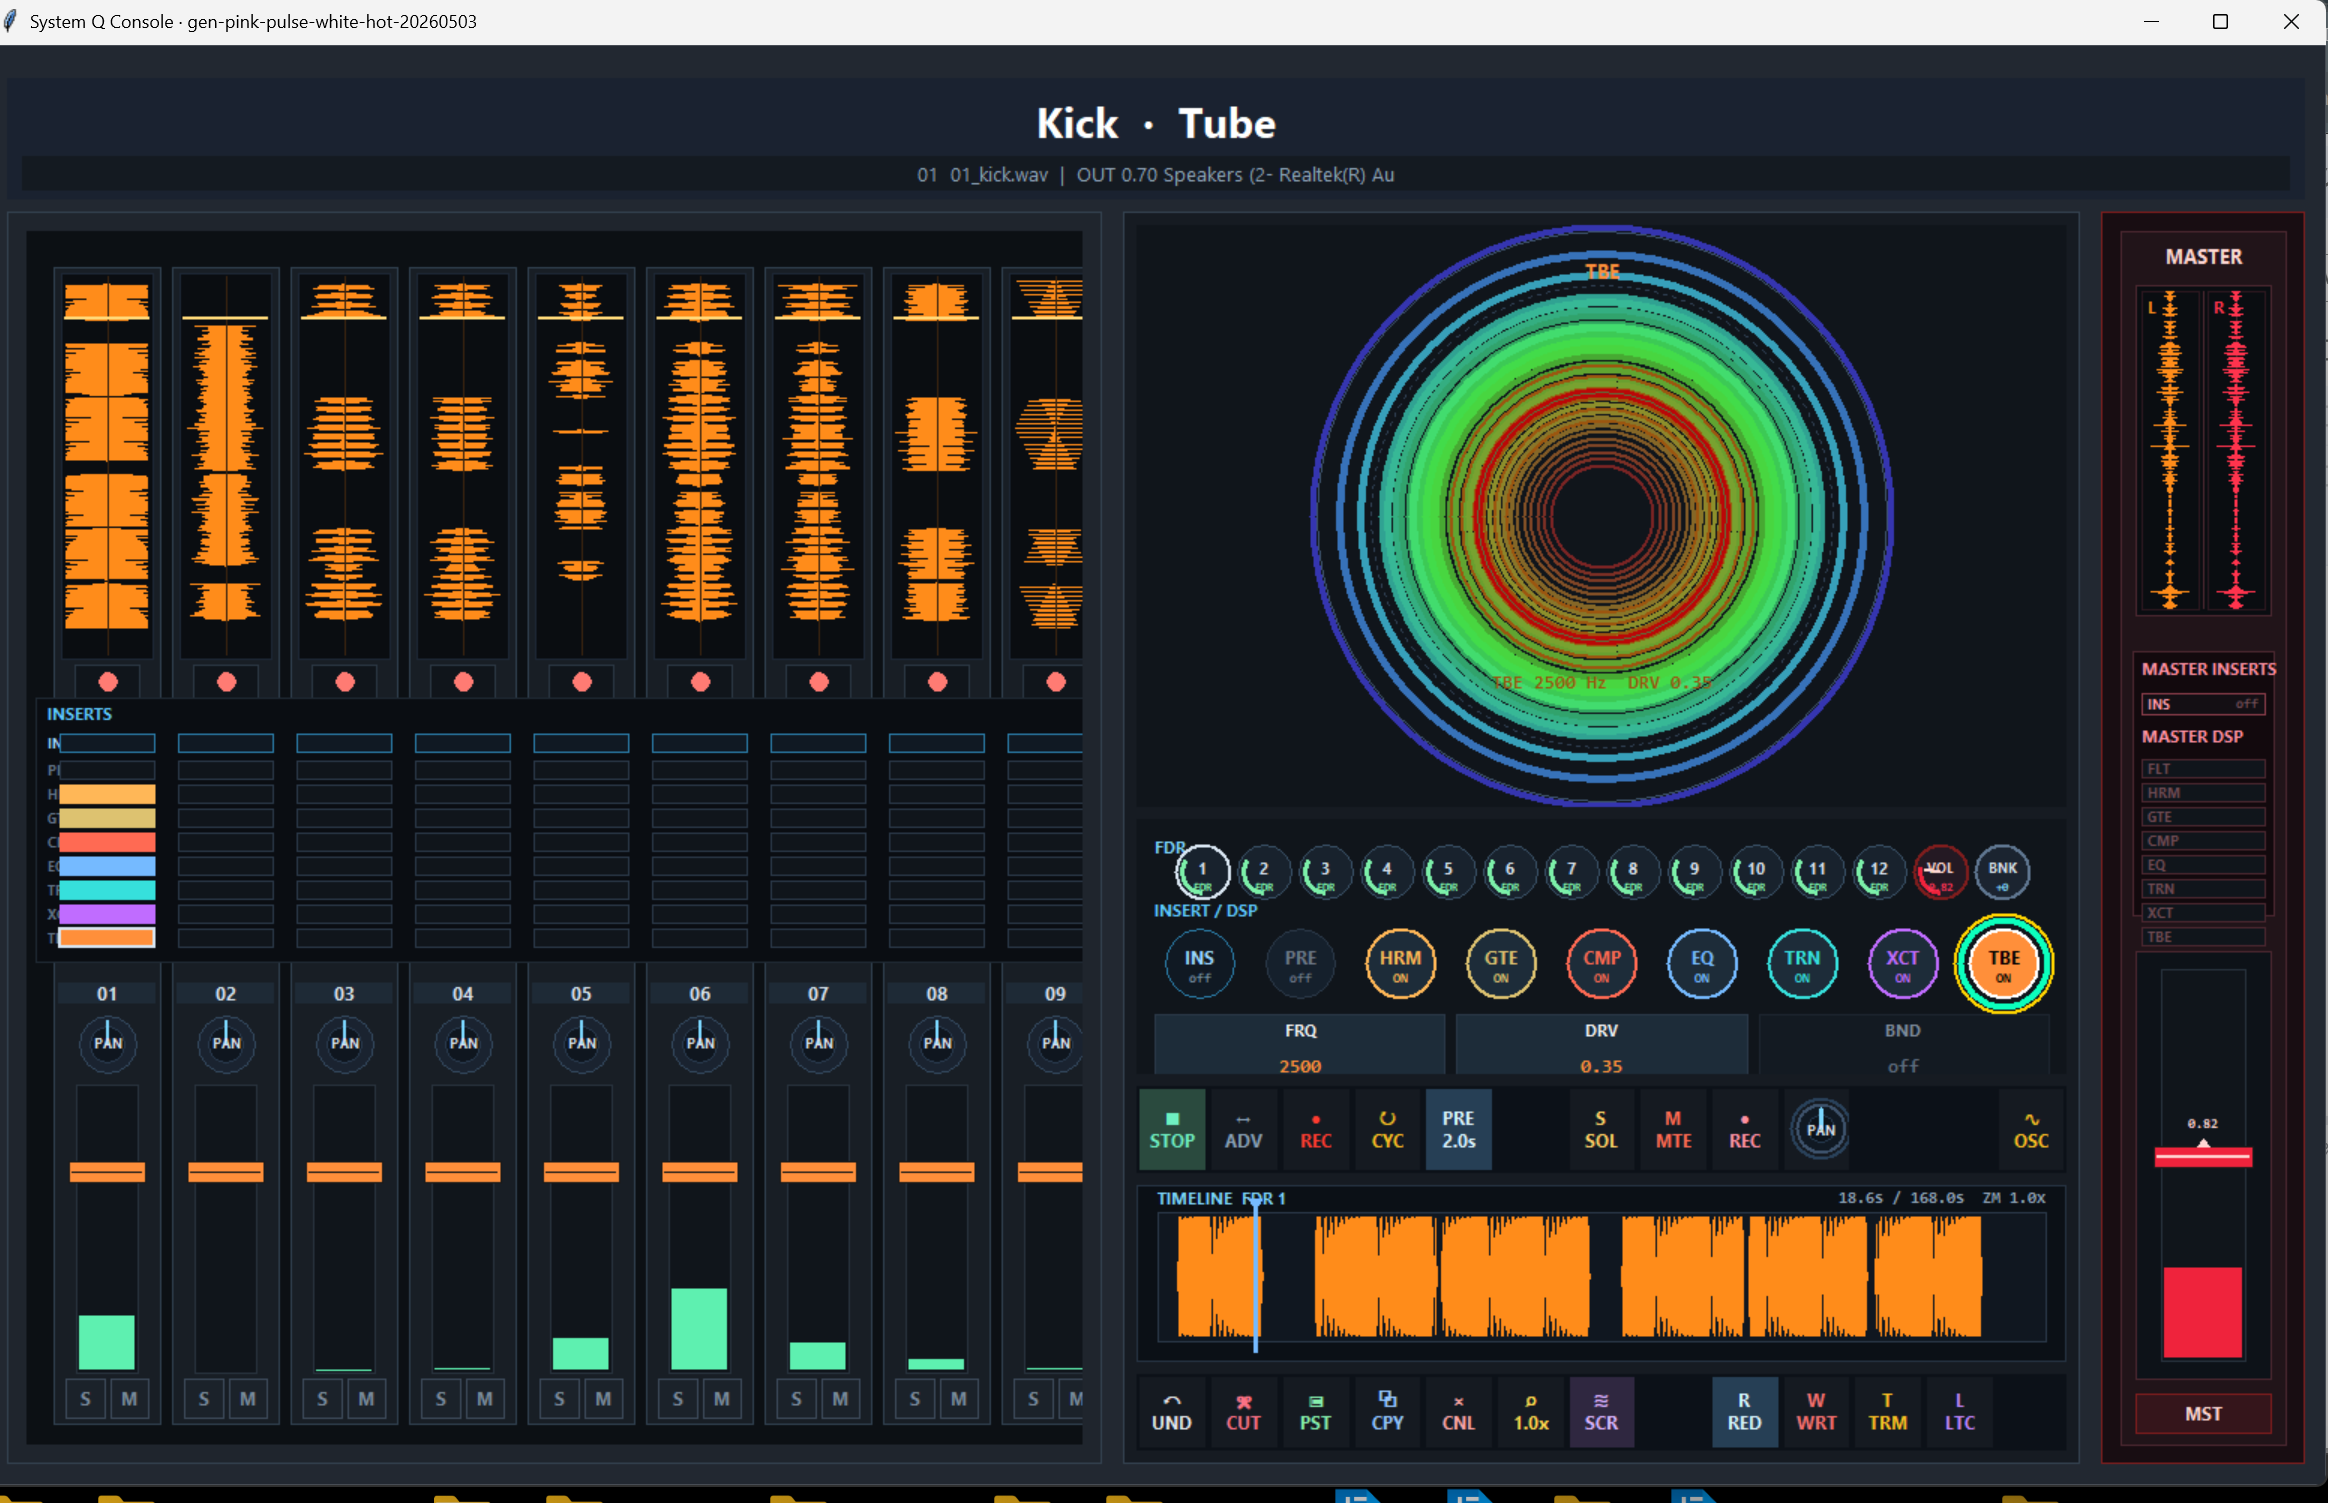Toggle the SCR scrub button
The height and width of the screenshot is (1503, 2328).
click(x=1601, y=1411)
